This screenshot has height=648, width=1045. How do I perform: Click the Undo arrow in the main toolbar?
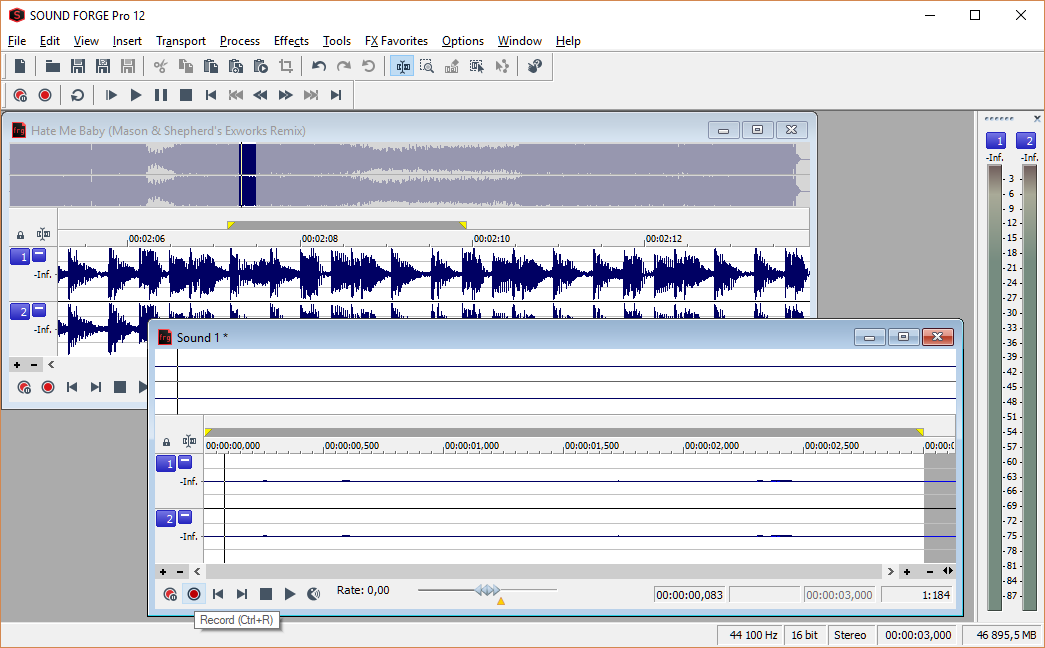click(x=319, y=66)
